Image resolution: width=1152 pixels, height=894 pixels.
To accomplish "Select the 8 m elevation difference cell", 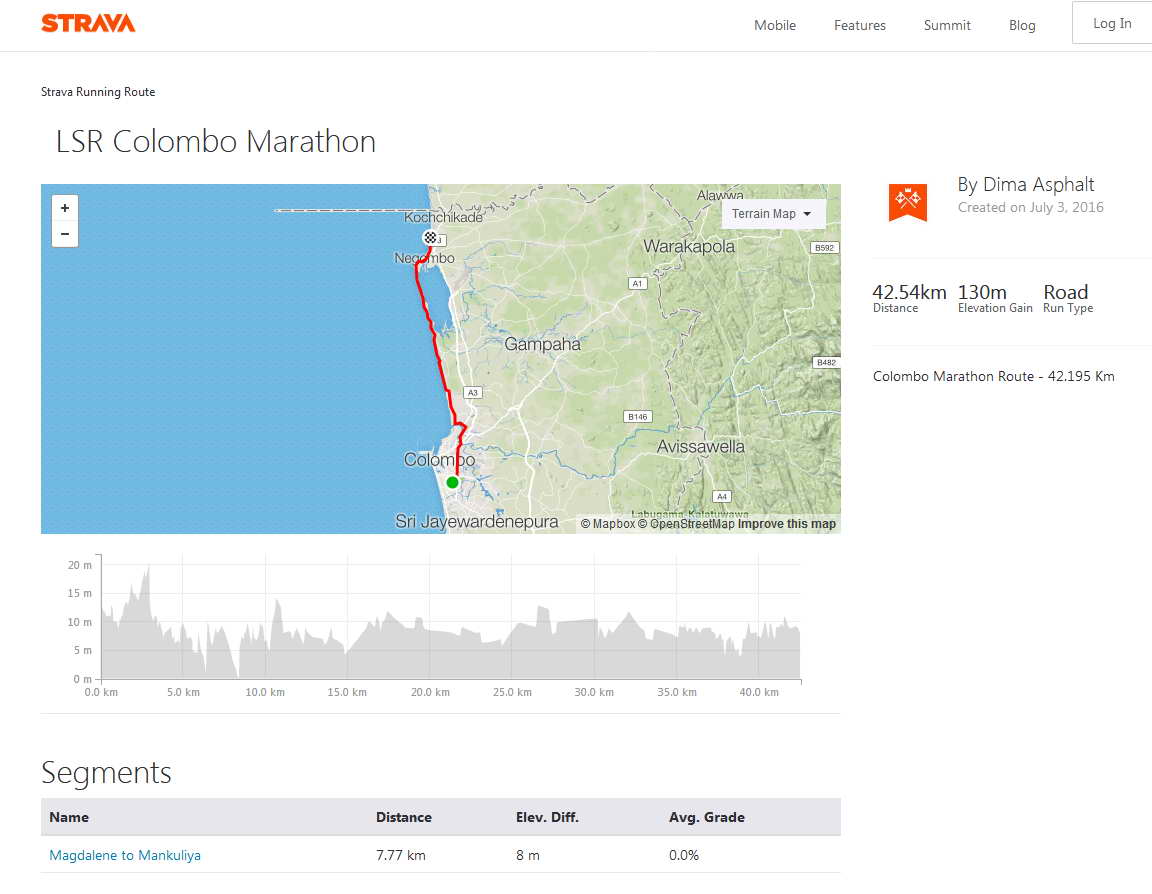I will tap(528, 855).
